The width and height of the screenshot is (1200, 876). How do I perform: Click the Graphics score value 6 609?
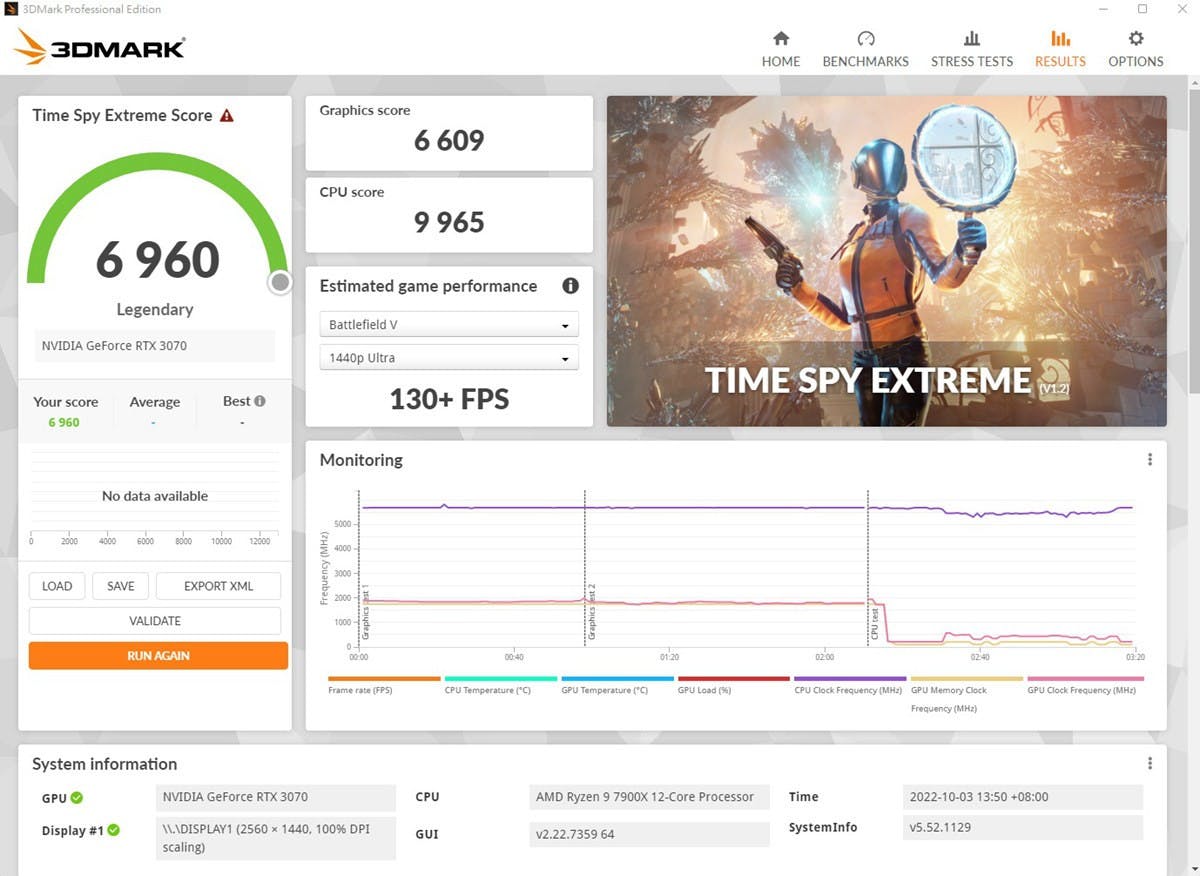(449, 141)
